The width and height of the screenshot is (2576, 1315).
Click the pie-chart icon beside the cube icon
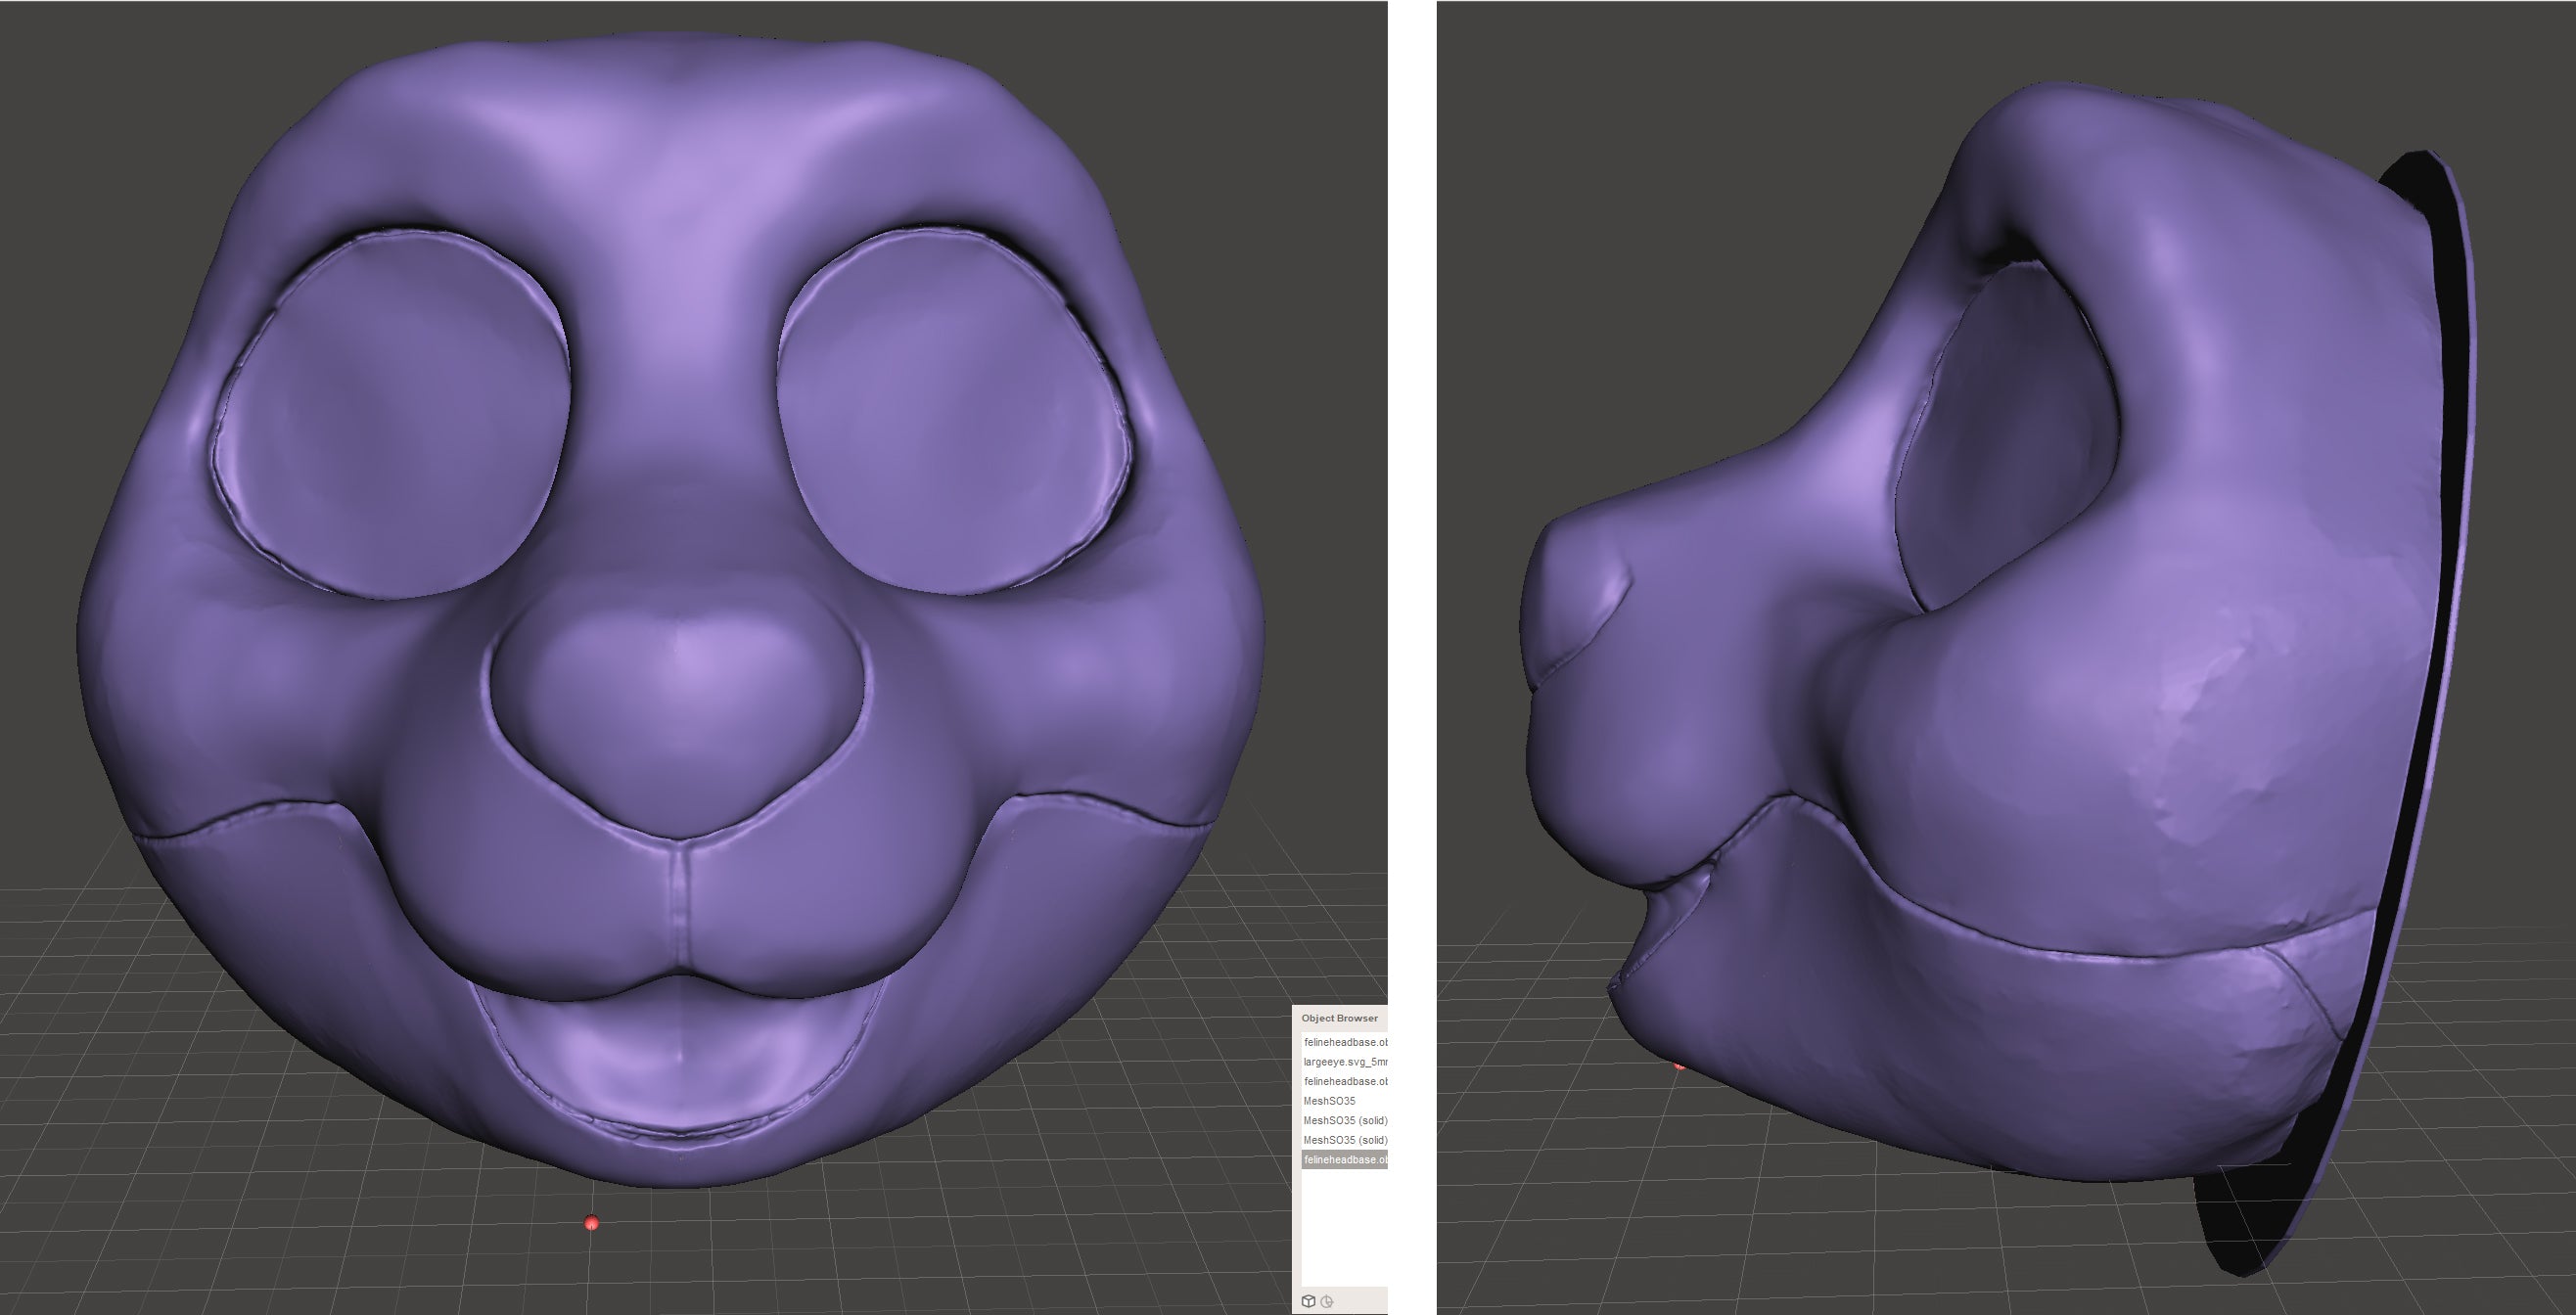1327,1301
